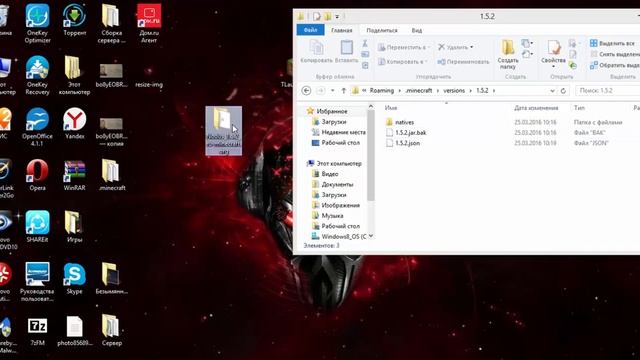Select the file 1.5.2.json
Screen dimensions: 640x360
pos(403,143)
